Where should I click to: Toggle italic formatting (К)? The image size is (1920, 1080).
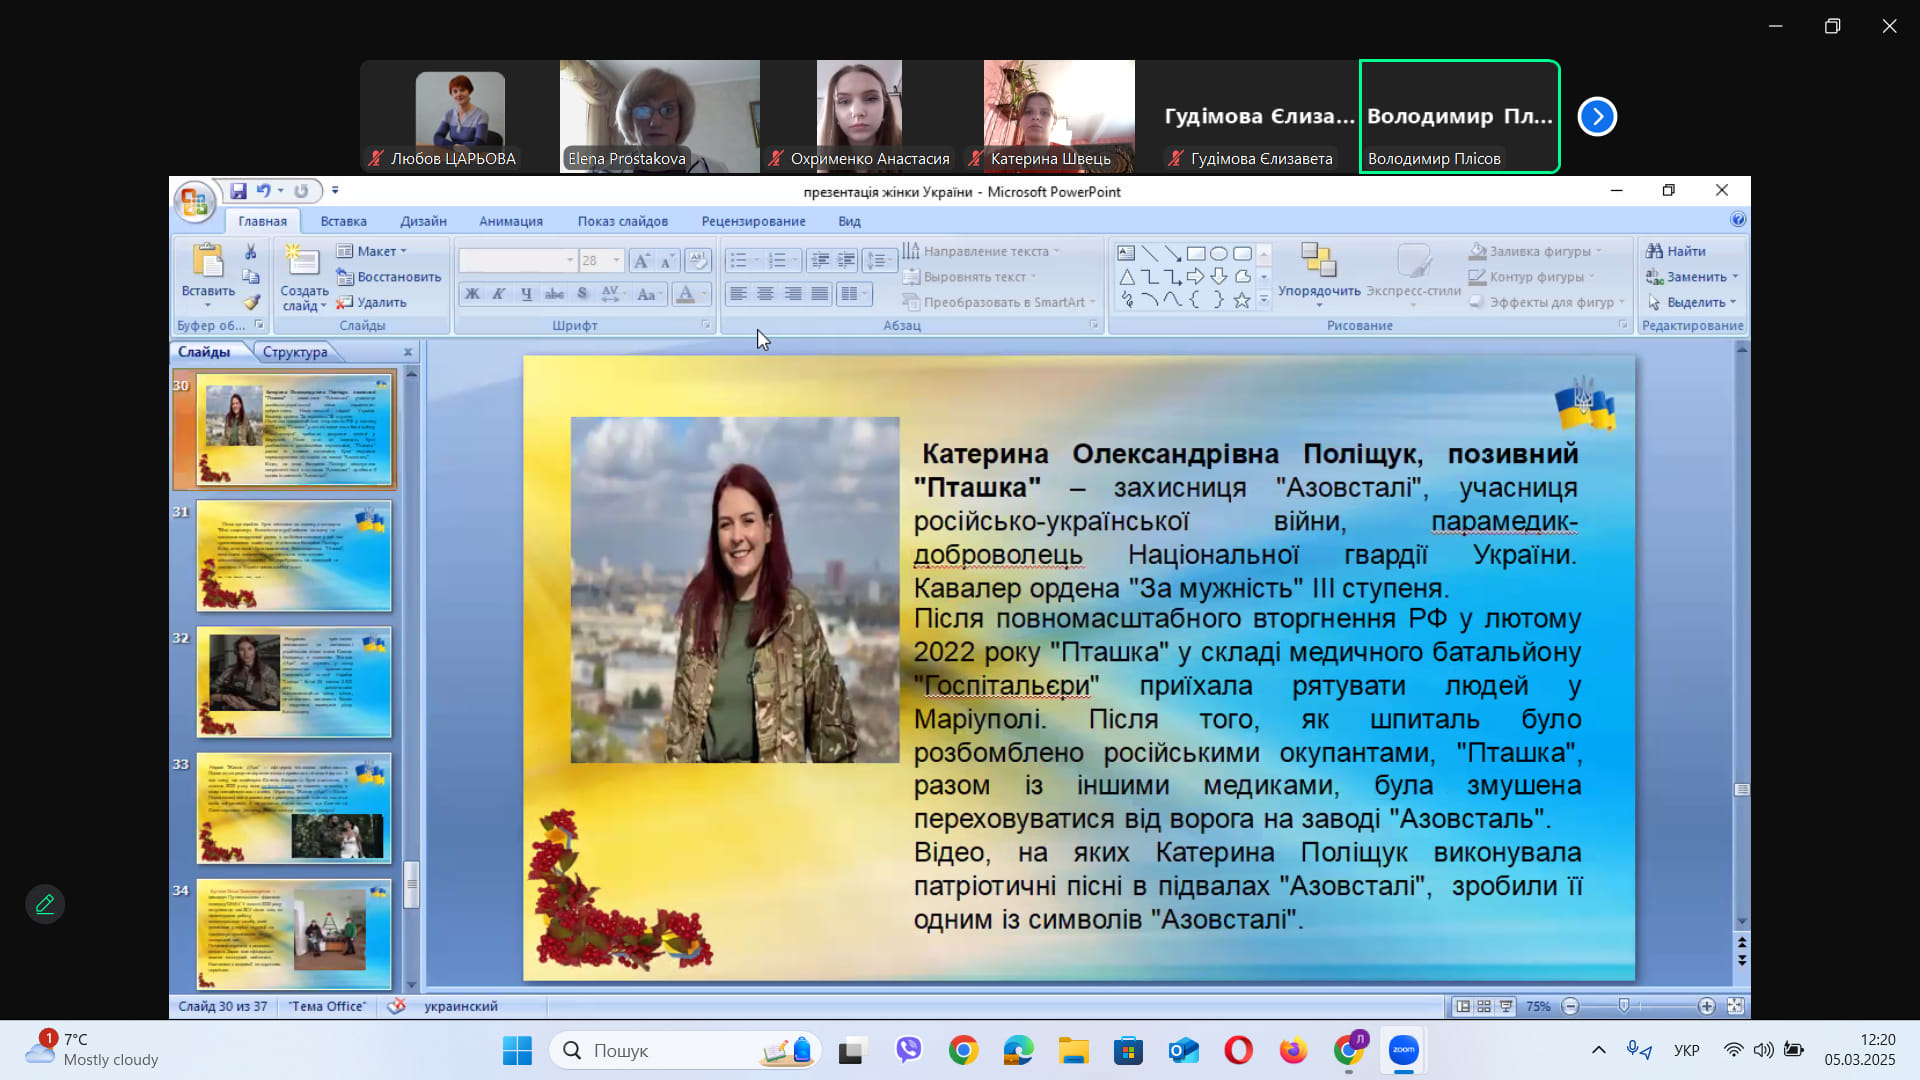click(498, 294)
